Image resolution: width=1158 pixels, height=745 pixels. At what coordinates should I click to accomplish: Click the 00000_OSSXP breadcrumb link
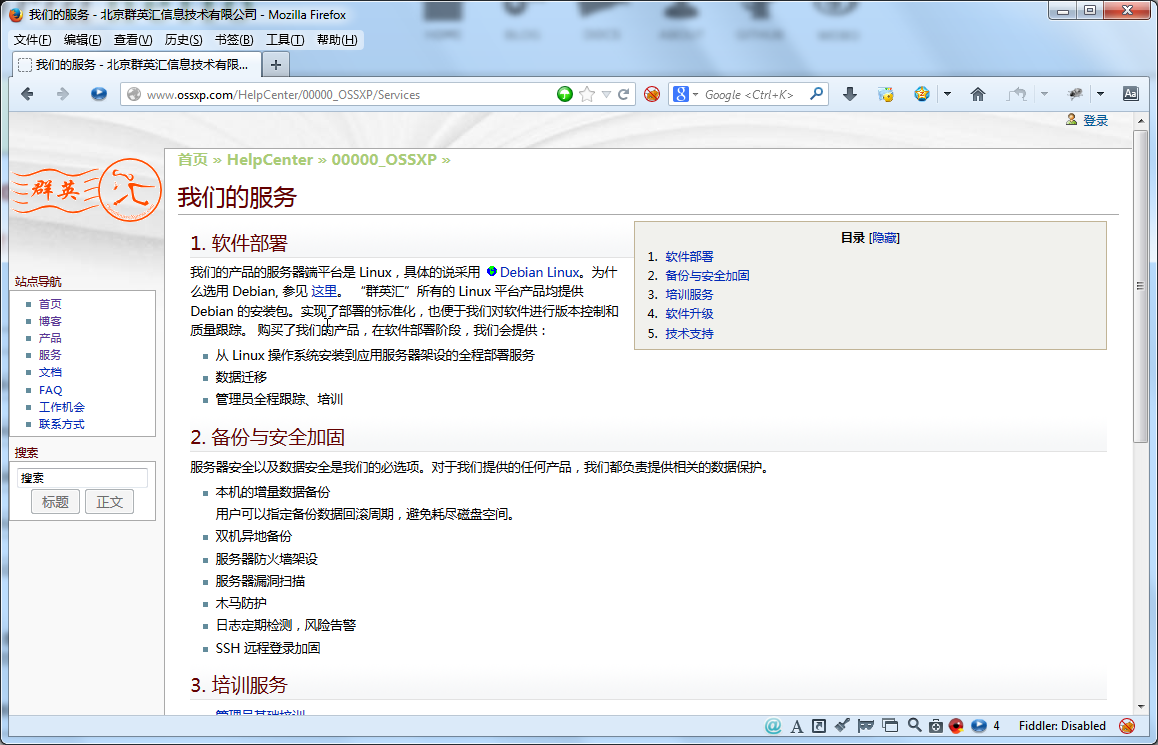coord(384,159)
